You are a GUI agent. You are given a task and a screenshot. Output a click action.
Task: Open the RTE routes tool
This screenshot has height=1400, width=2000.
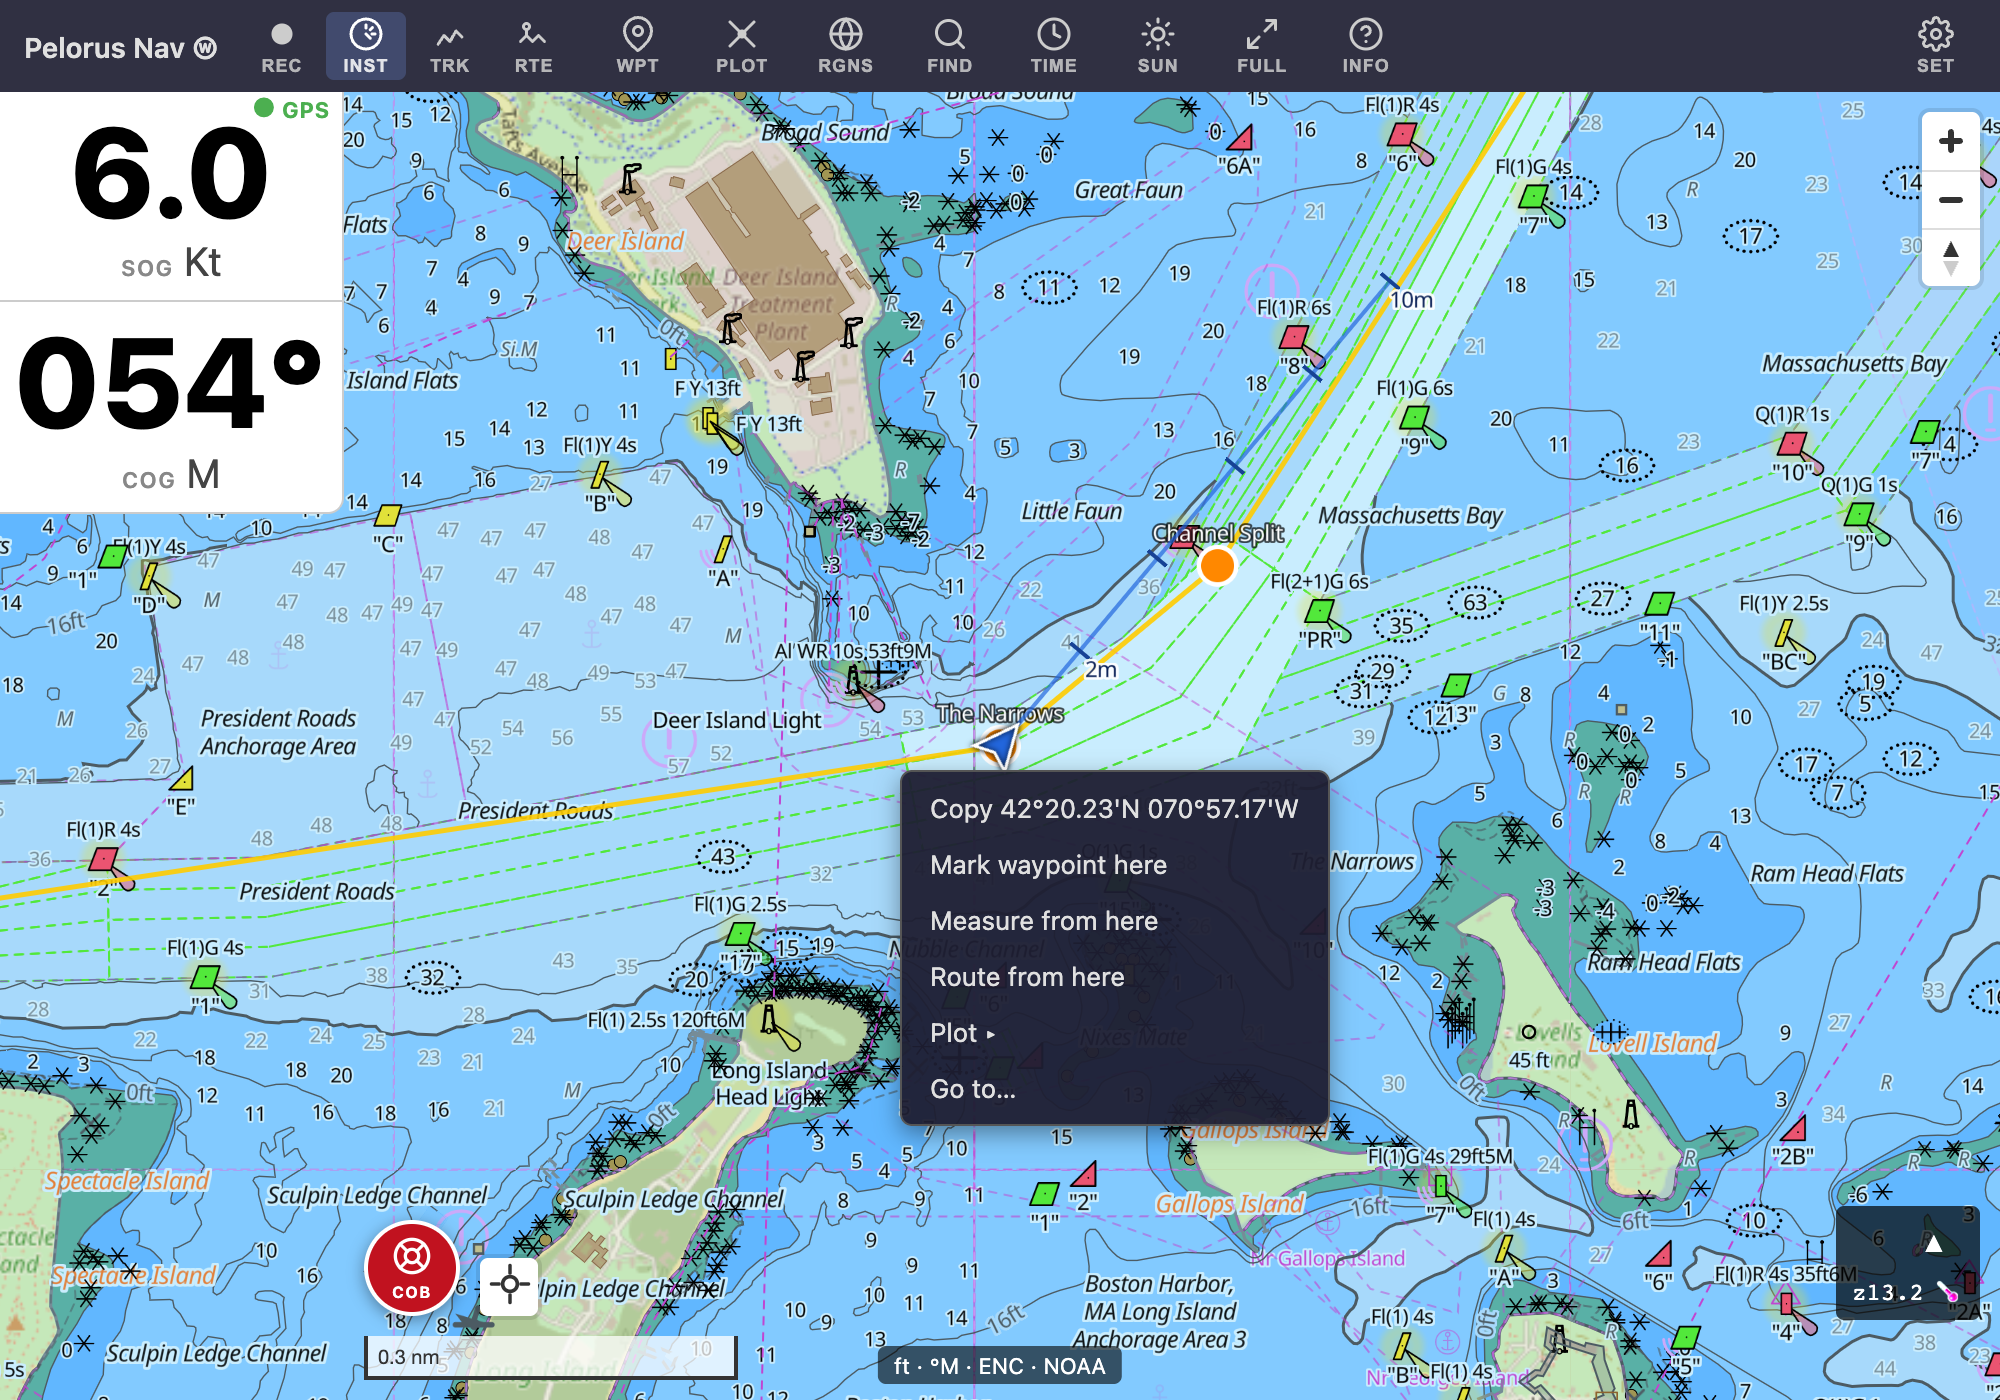coord(533,47)
